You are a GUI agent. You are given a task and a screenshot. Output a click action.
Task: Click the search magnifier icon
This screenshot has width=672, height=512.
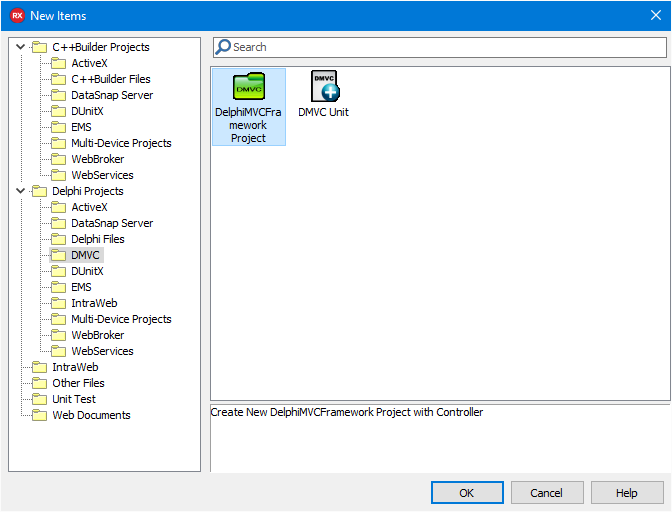click(x=223, y=47)
